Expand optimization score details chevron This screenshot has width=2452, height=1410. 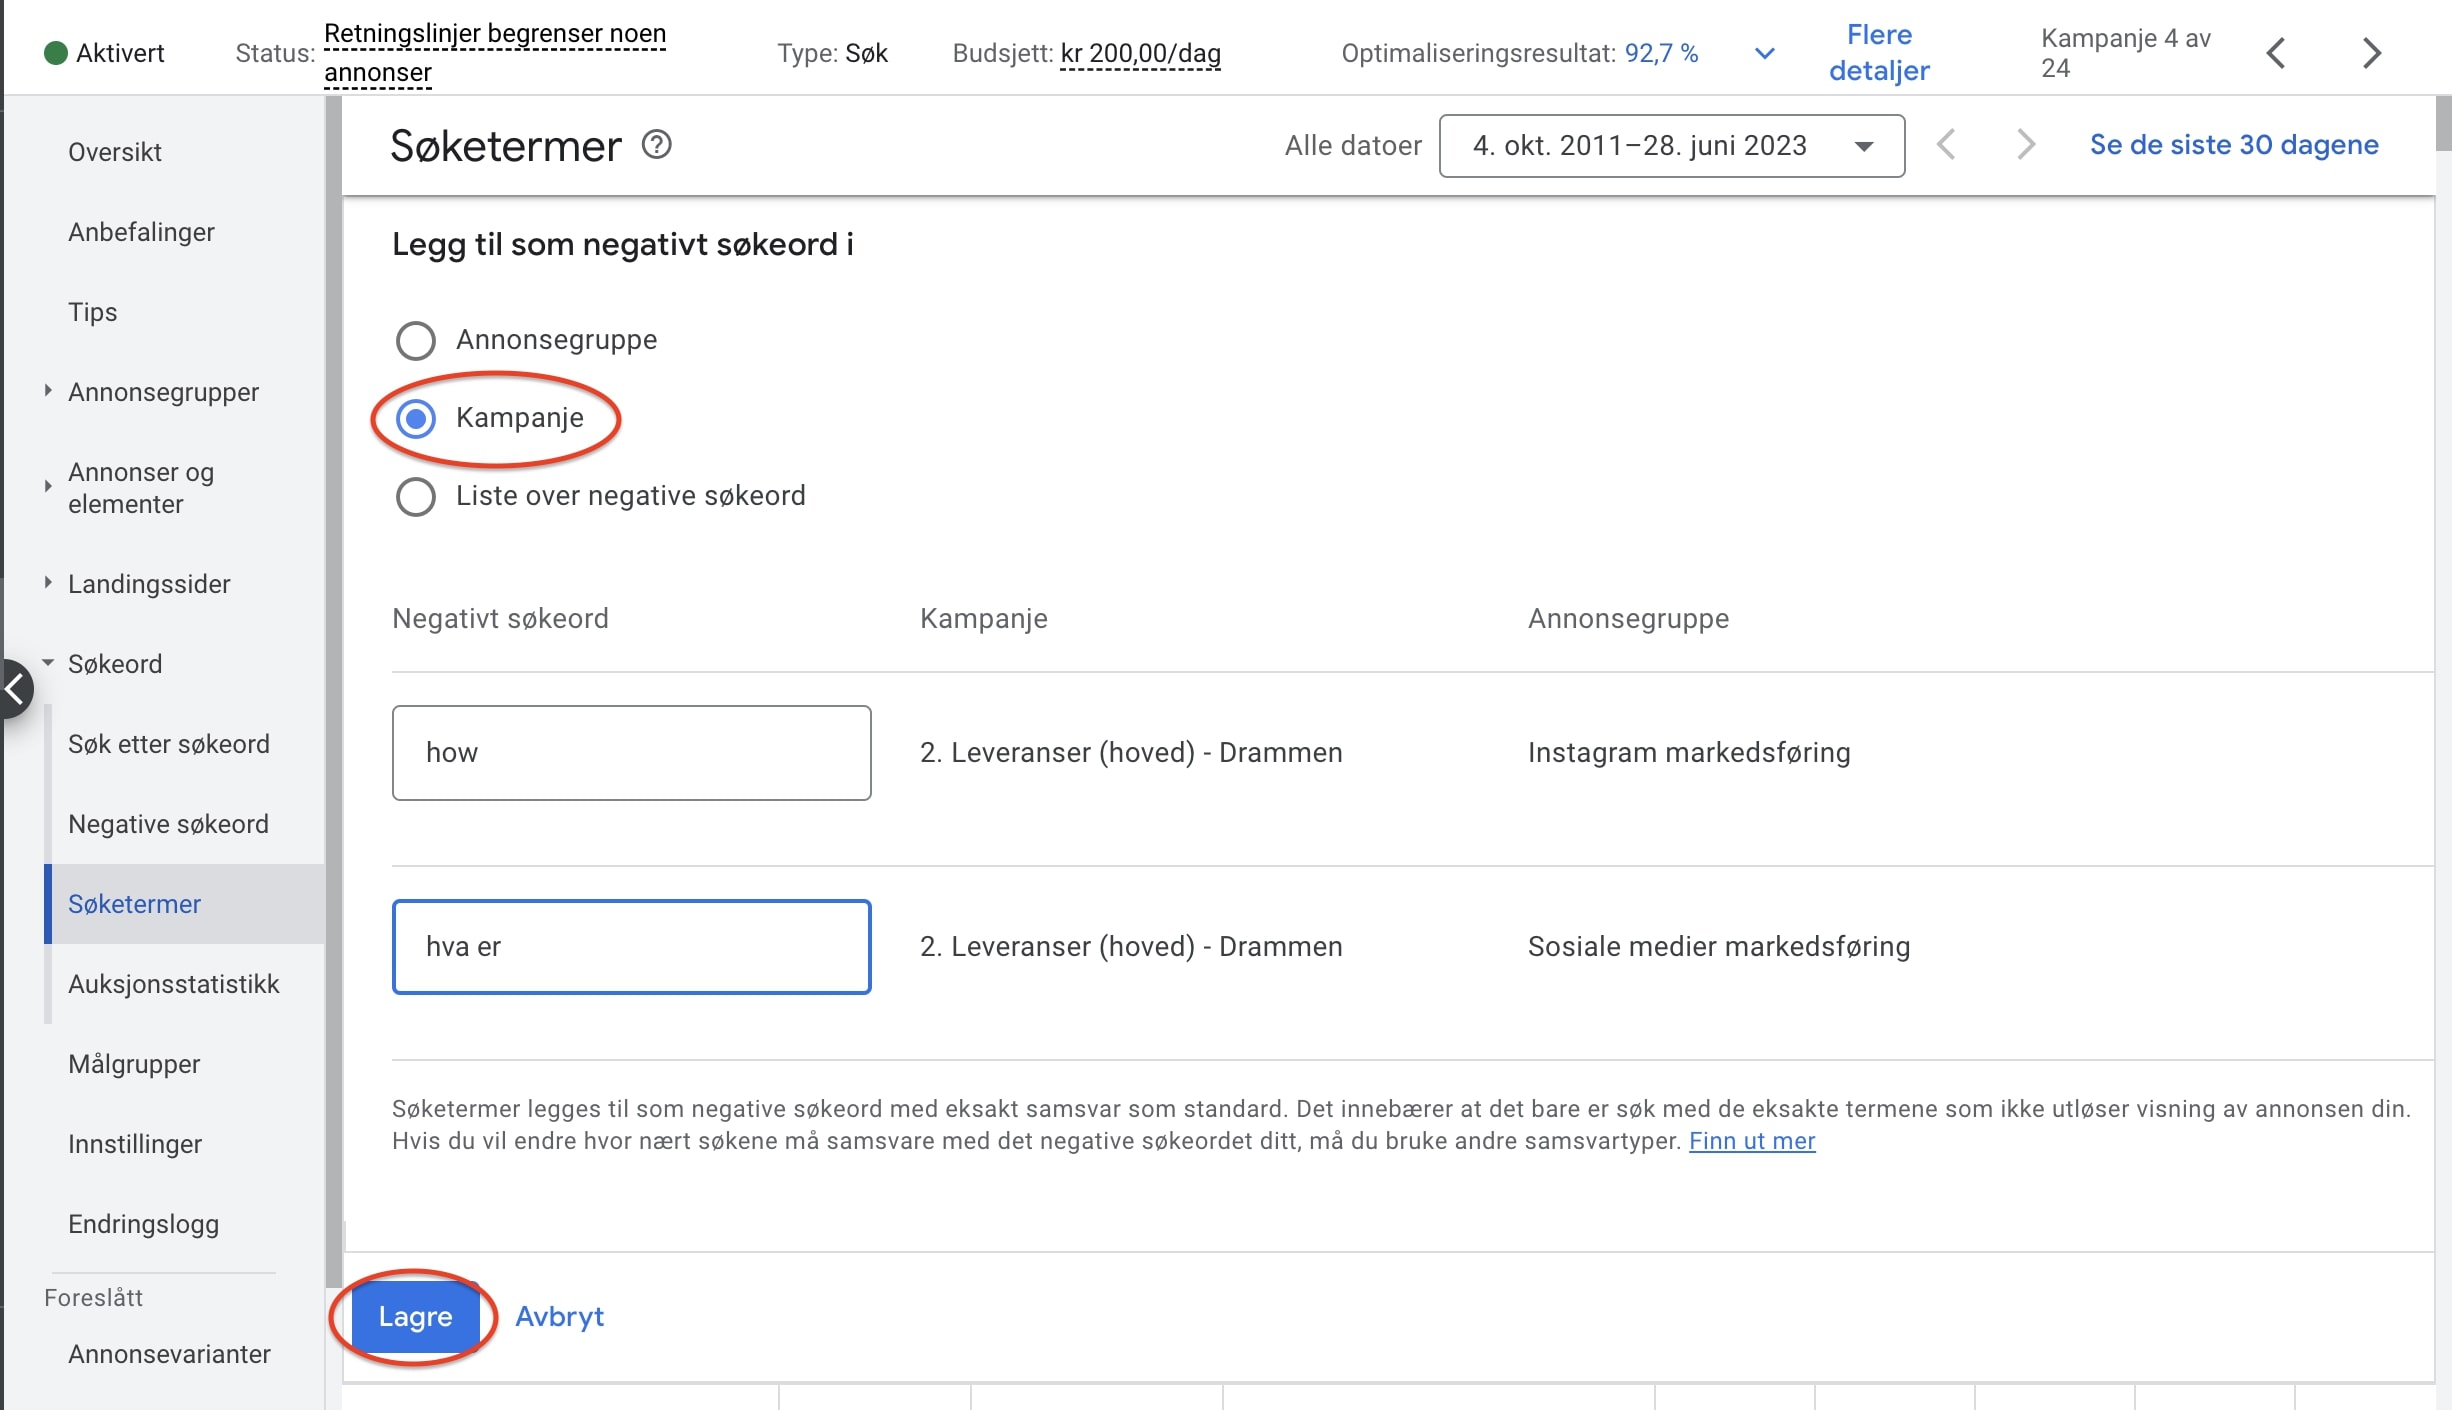point(1765,53)
